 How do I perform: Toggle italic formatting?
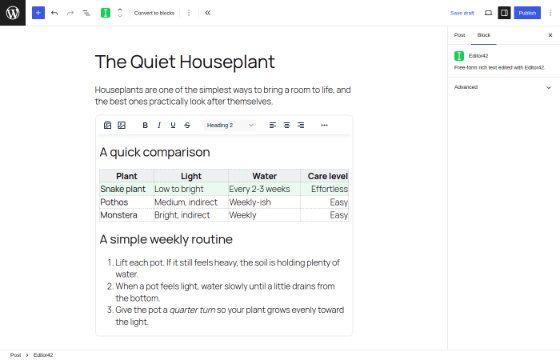point(159,125)
